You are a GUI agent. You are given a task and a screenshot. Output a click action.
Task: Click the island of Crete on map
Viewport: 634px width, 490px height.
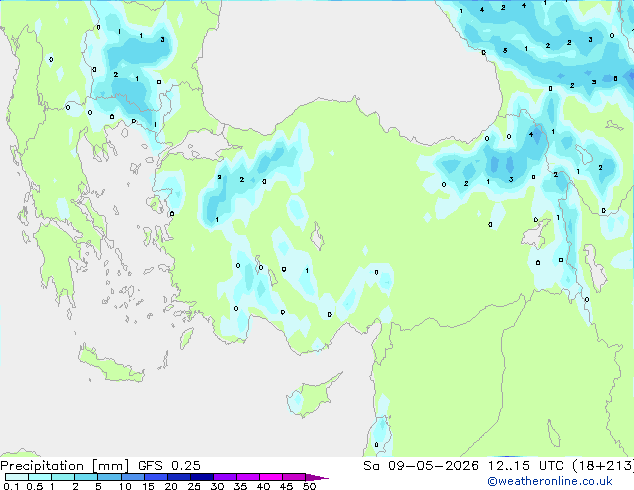[x=110, y=365]
